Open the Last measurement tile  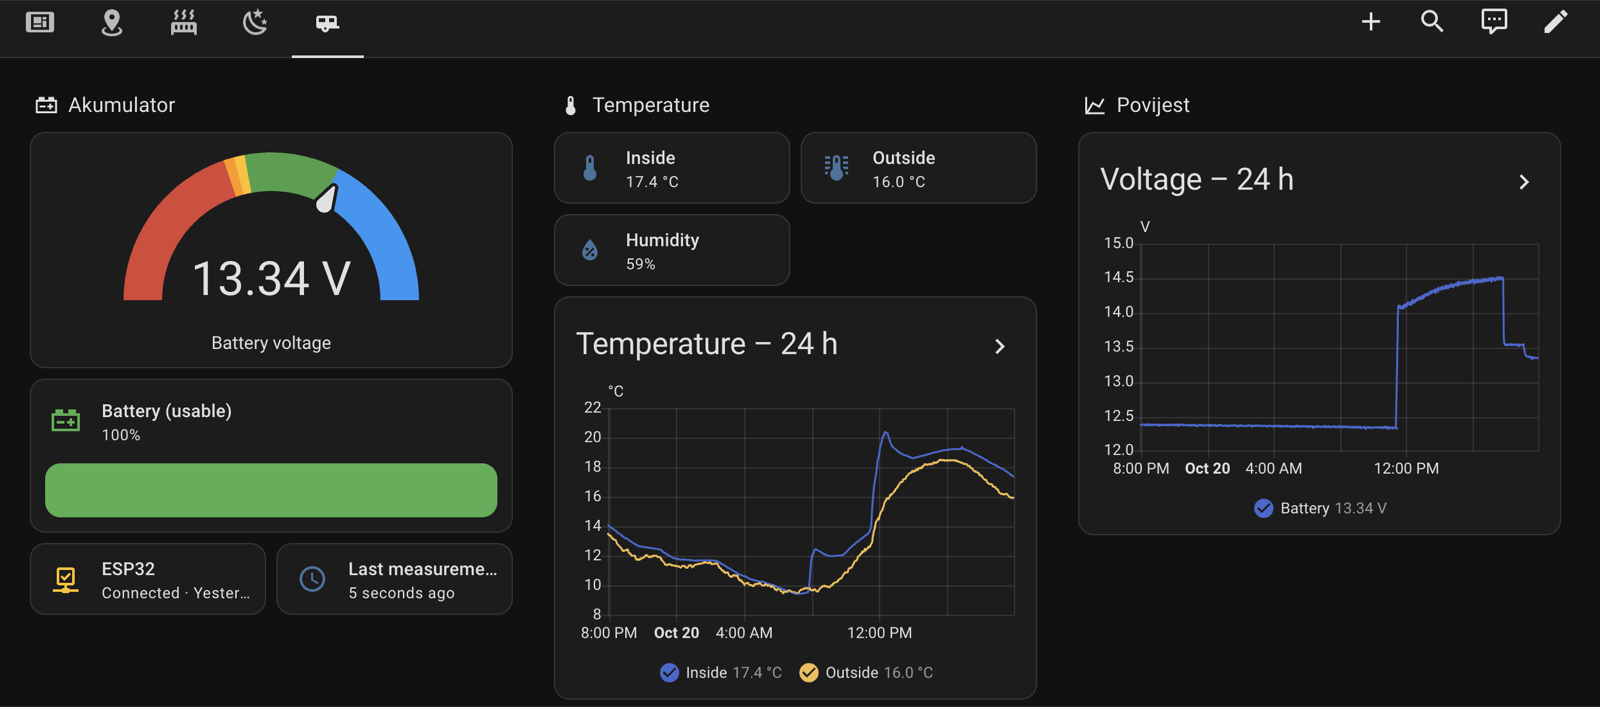tap(394, 579)
